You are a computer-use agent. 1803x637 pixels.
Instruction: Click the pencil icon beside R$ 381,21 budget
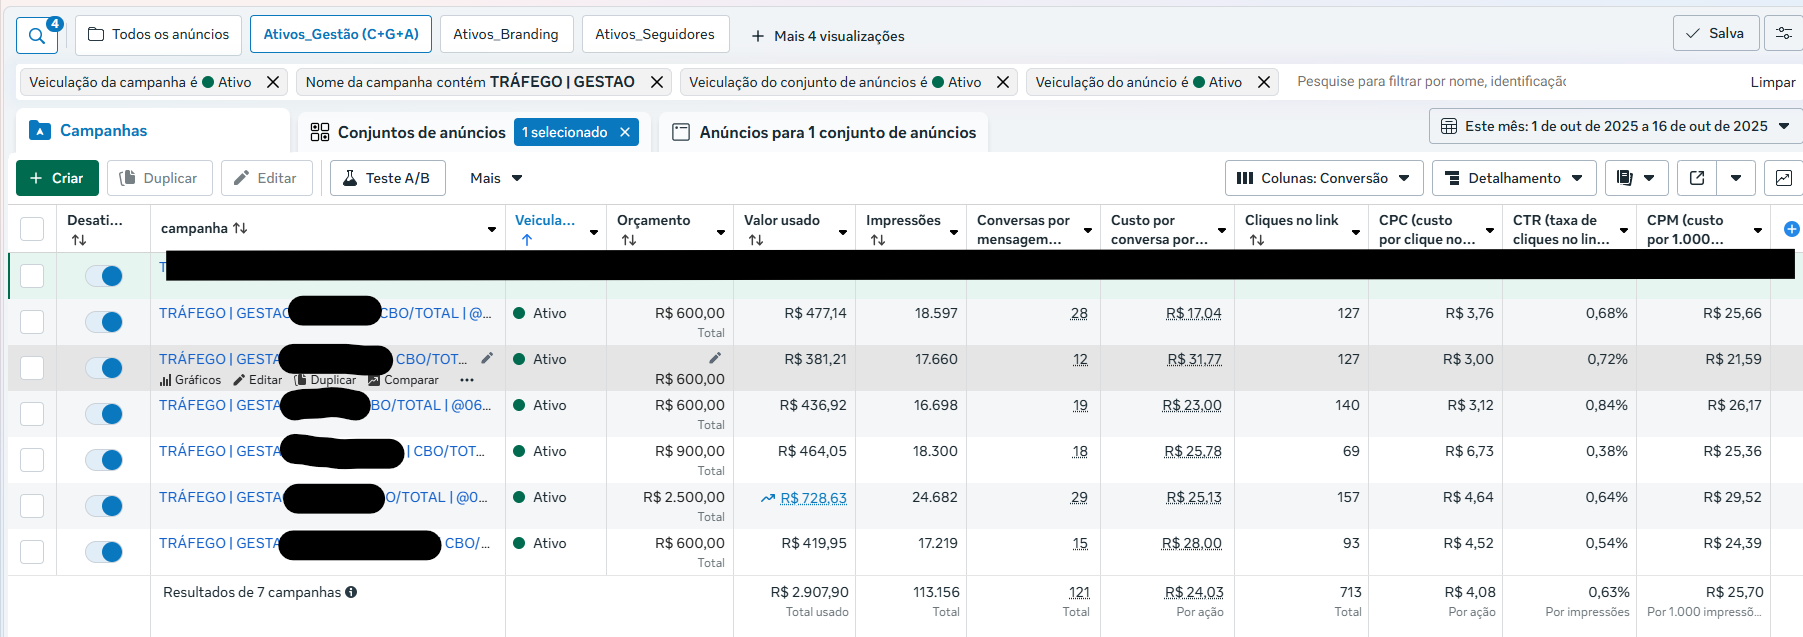714,358
